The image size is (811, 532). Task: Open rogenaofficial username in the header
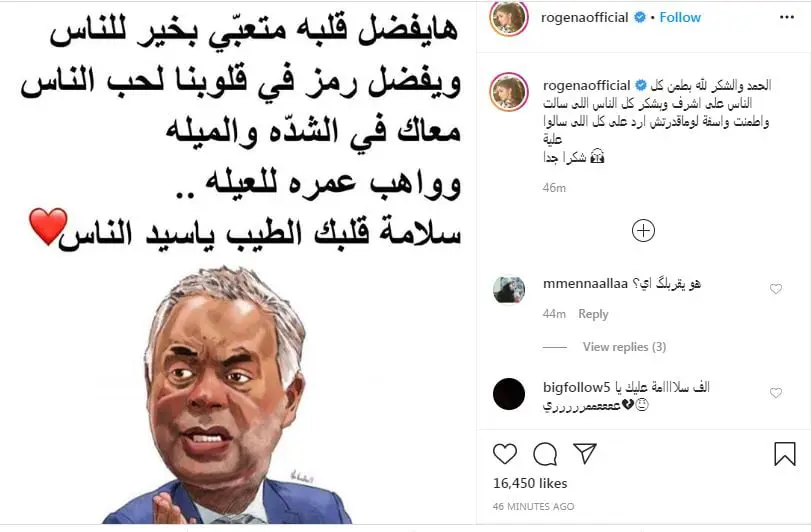[x=584, y=18]
